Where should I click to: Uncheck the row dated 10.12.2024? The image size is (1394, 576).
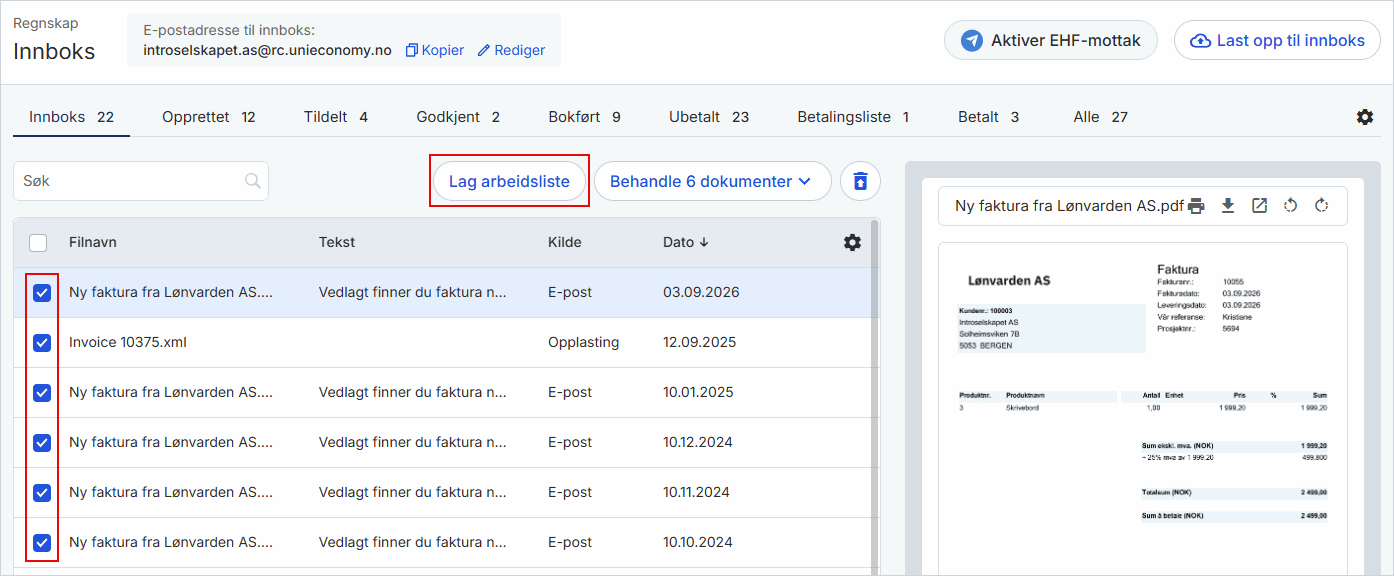pyautogui.click(x=42, y=442)
